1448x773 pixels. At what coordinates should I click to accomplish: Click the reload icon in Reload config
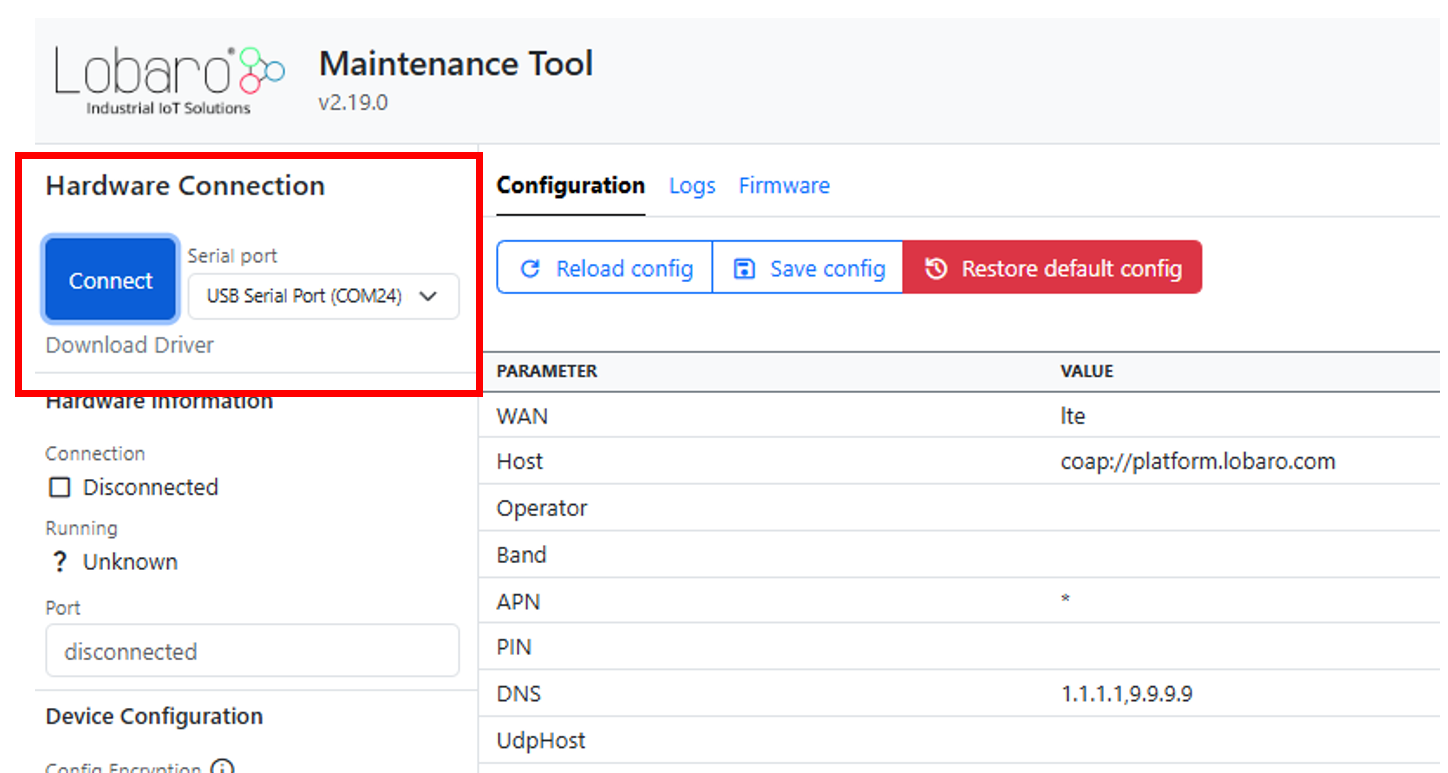click(531, 269)
